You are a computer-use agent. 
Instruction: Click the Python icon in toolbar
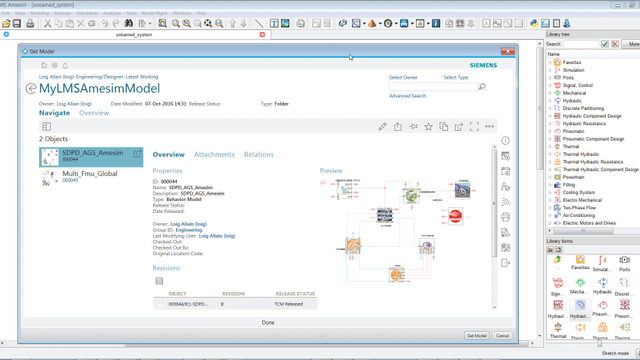point(534,24)
